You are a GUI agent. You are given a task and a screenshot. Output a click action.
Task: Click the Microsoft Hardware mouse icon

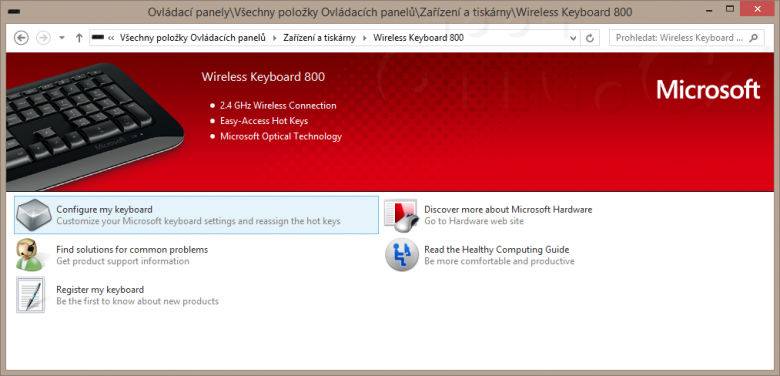coord(401,215)
